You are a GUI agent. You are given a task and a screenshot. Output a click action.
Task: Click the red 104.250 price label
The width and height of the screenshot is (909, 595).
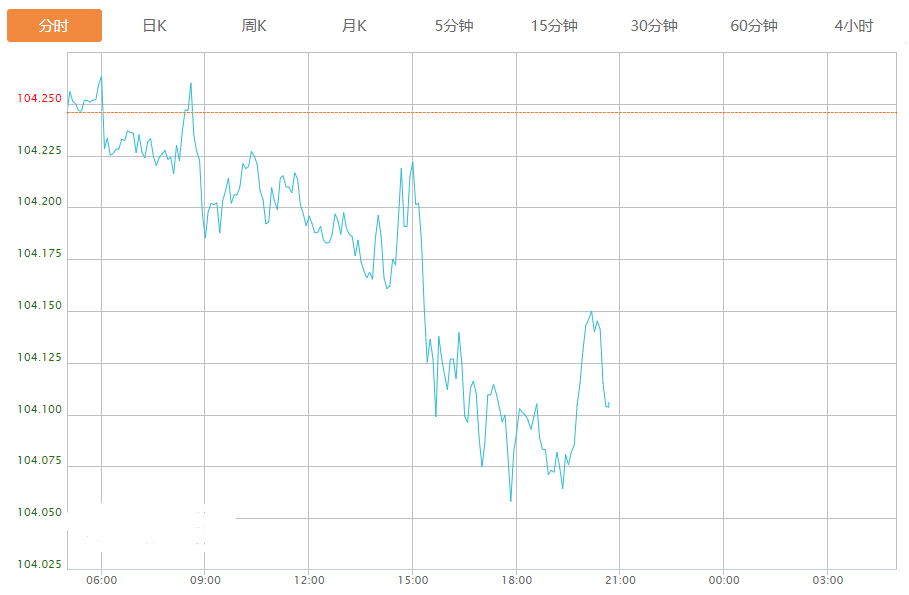[x=39, y=99]
